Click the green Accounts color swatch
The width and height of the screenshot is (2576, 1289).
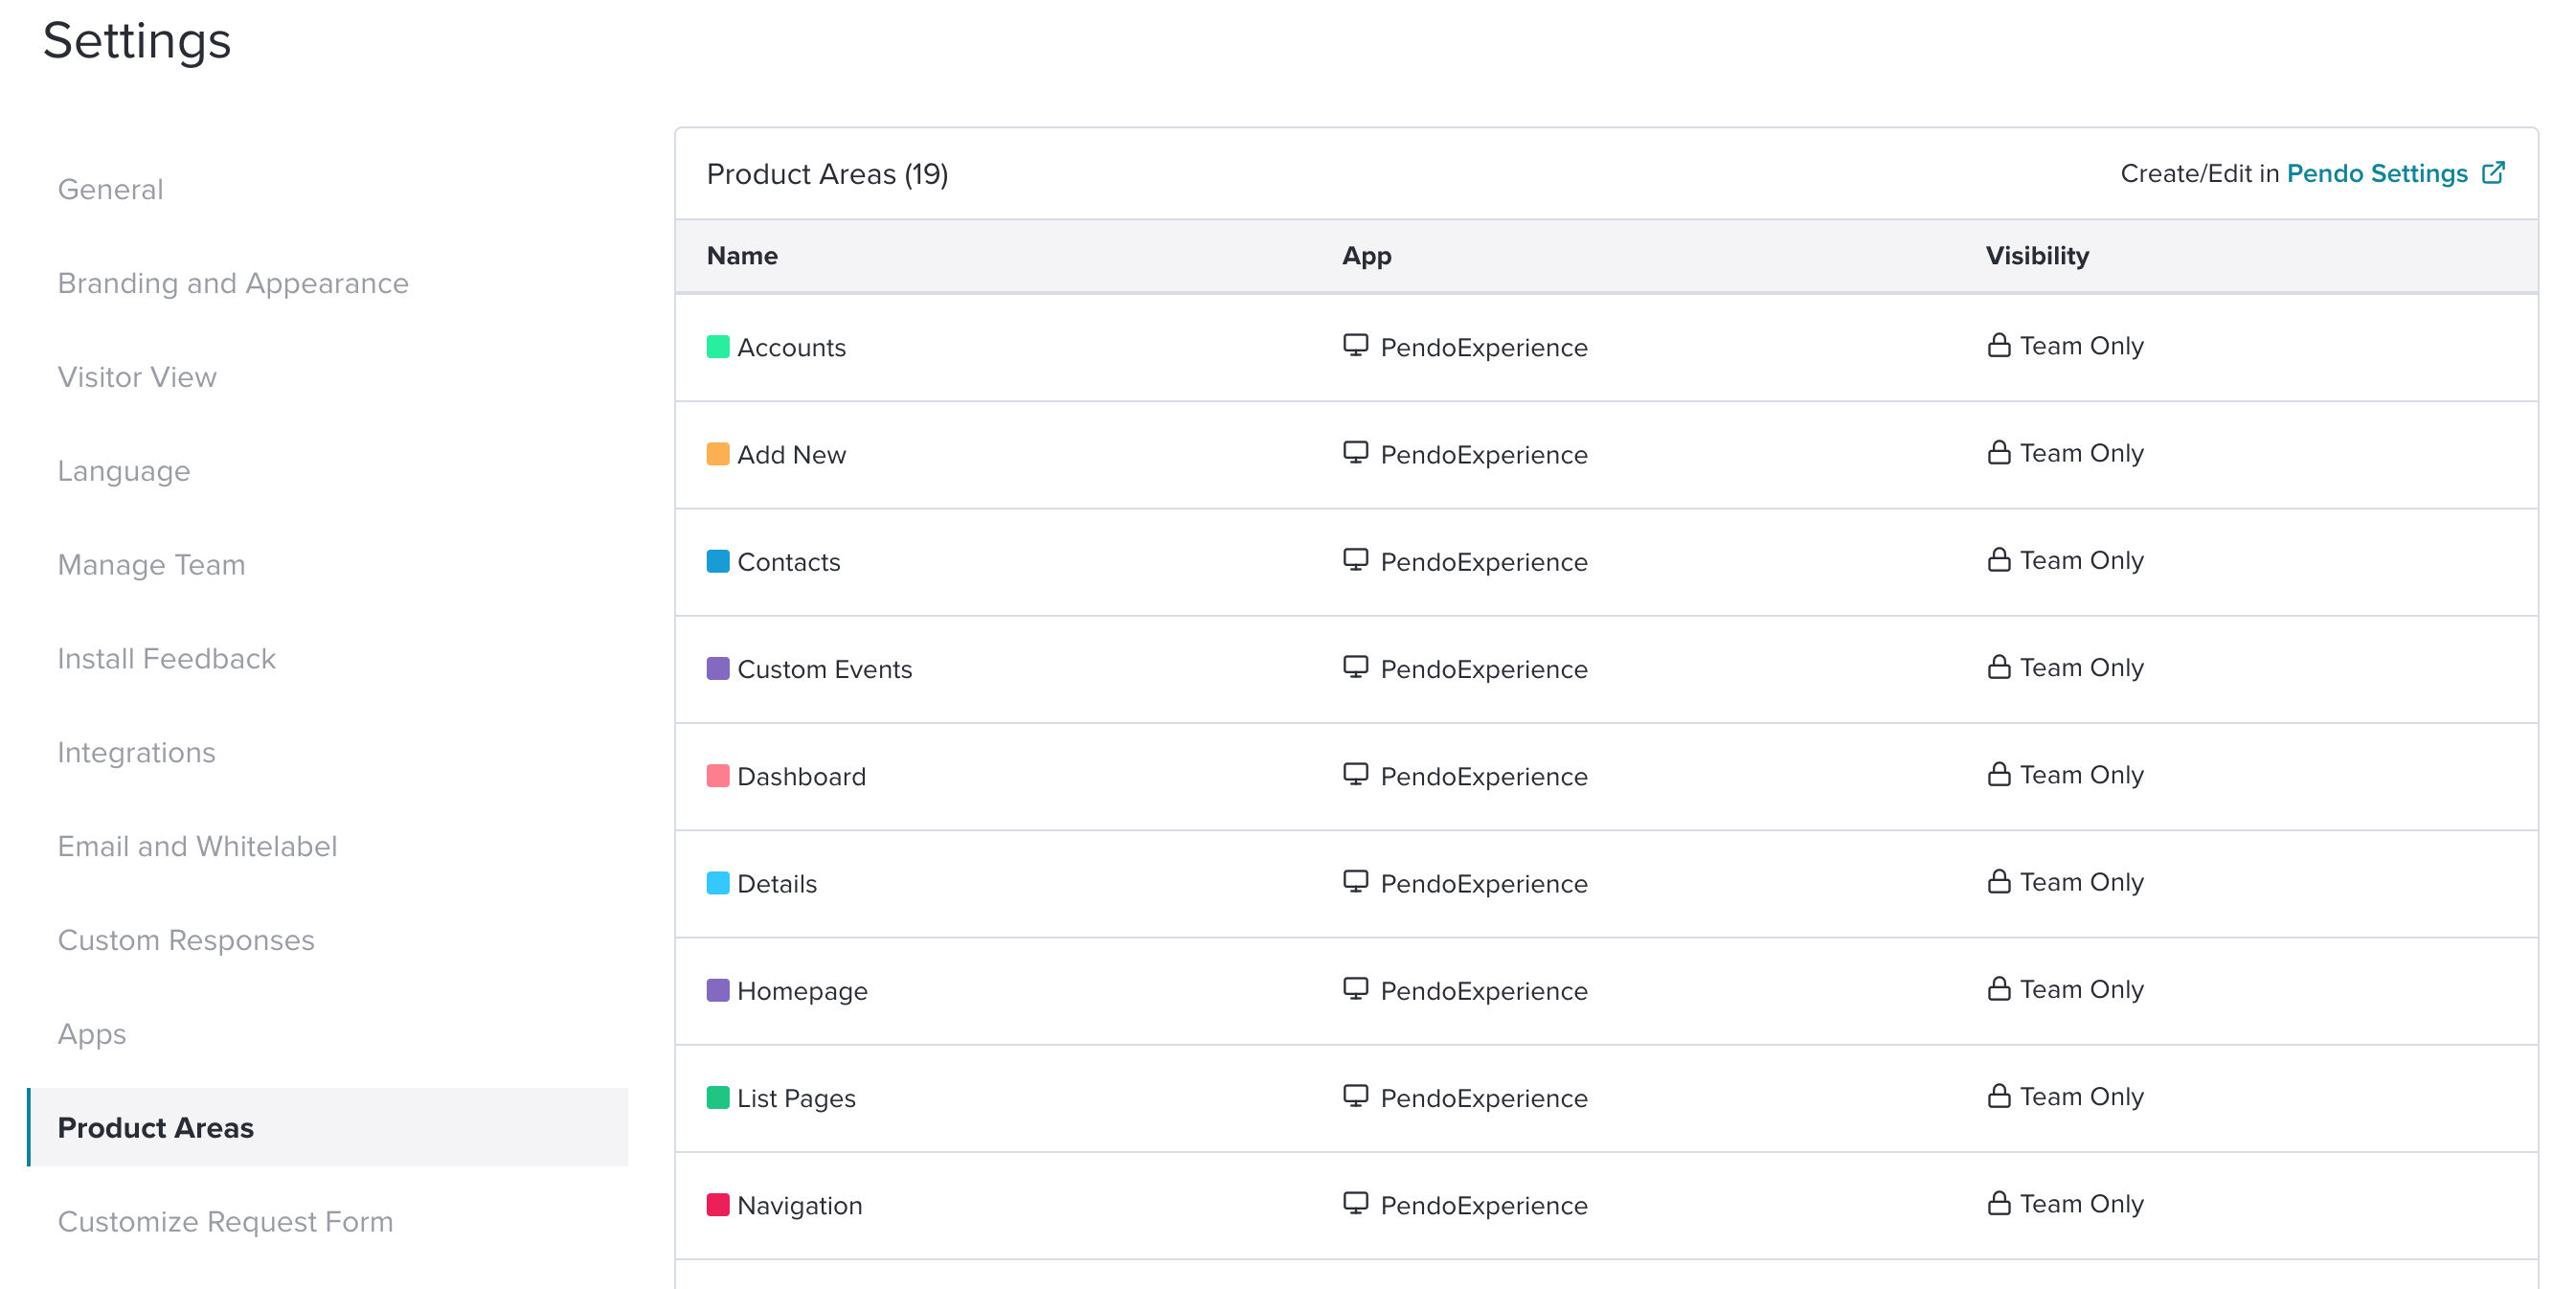[718, 347]
